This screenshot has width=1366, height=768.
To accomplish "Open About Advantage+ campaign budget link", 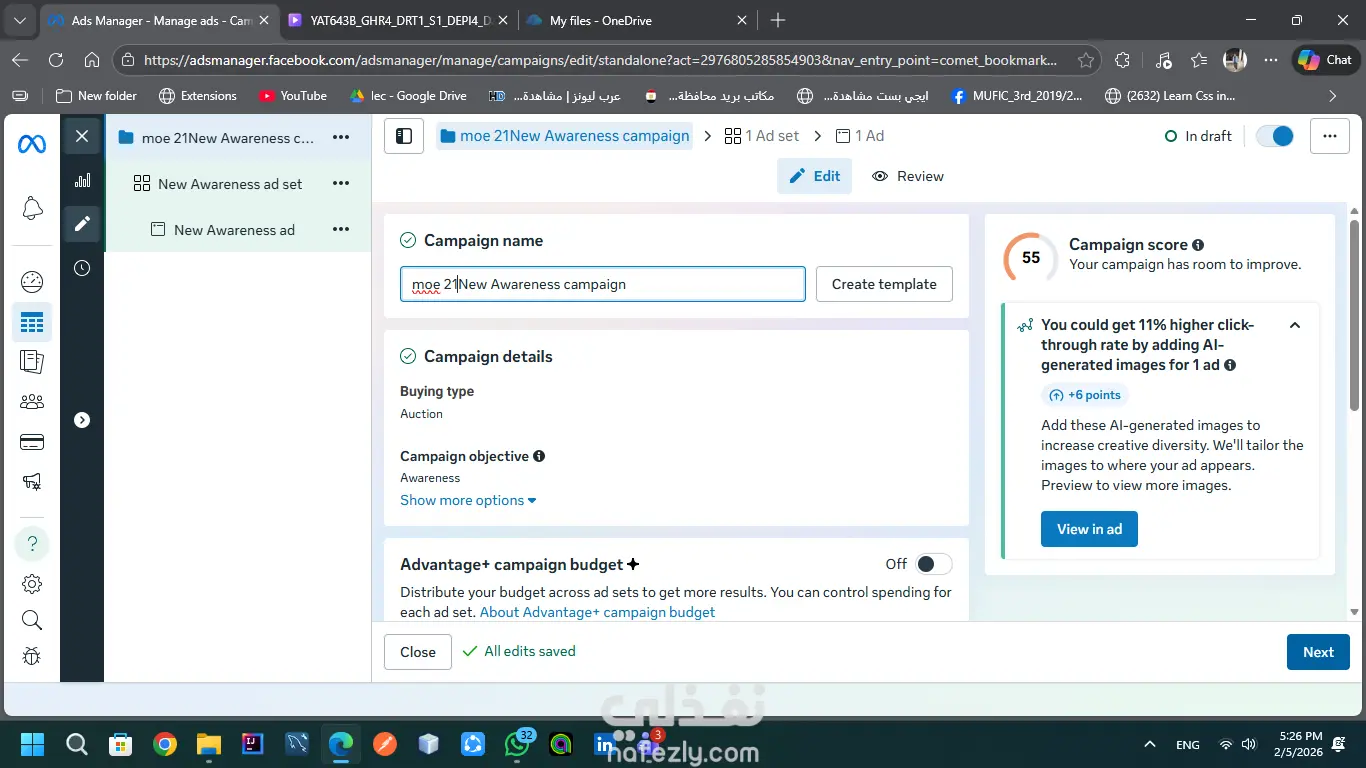I will pyautogui.click(x=597, y=612).
